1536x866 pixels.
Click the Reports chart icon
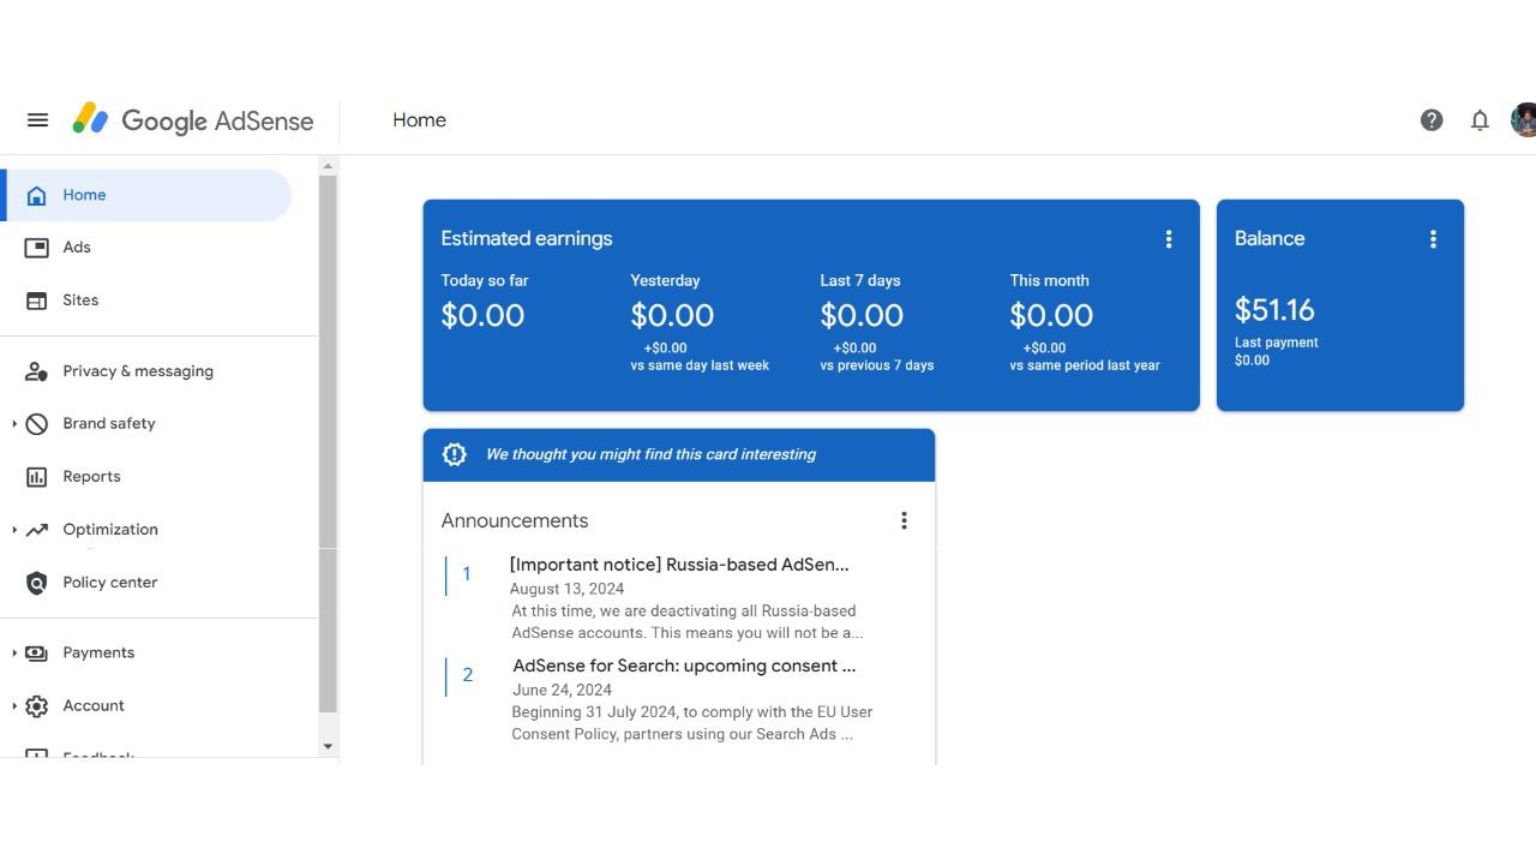(37, 477)
